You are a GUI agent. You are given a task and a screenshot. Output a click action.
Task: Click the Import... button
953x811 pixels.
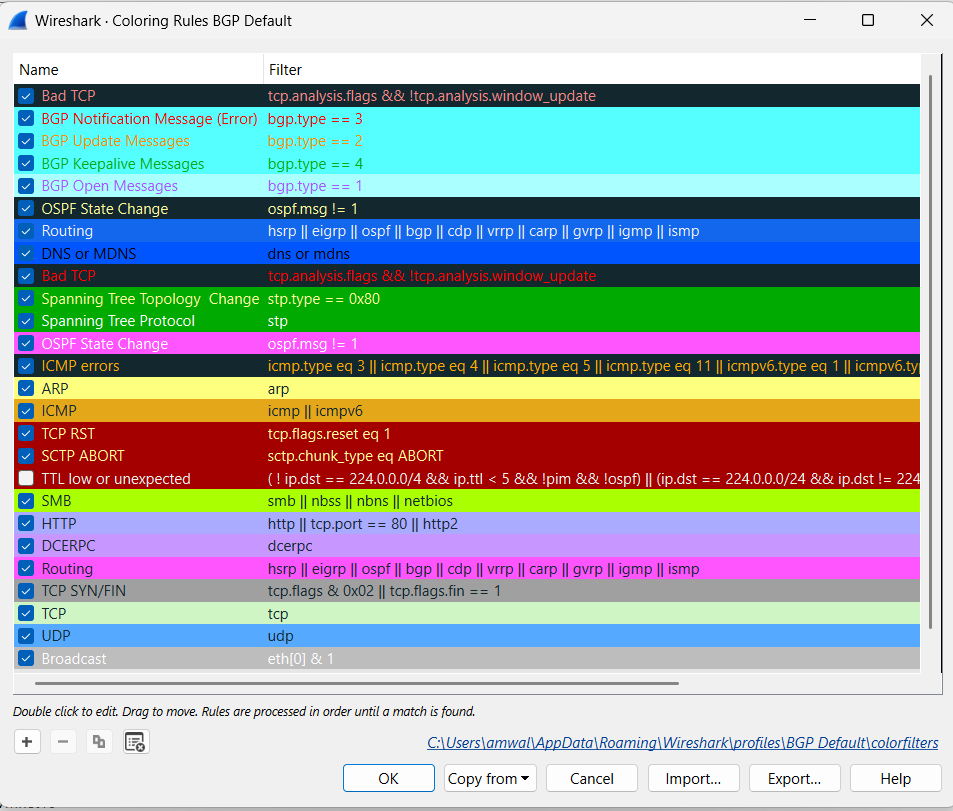click(693, 778)
